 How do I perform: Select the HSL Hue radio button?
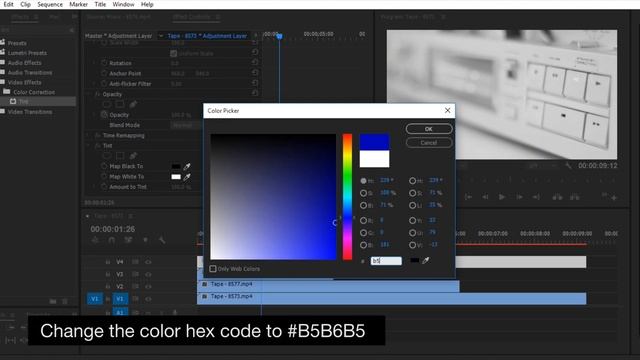pos(413,180)
